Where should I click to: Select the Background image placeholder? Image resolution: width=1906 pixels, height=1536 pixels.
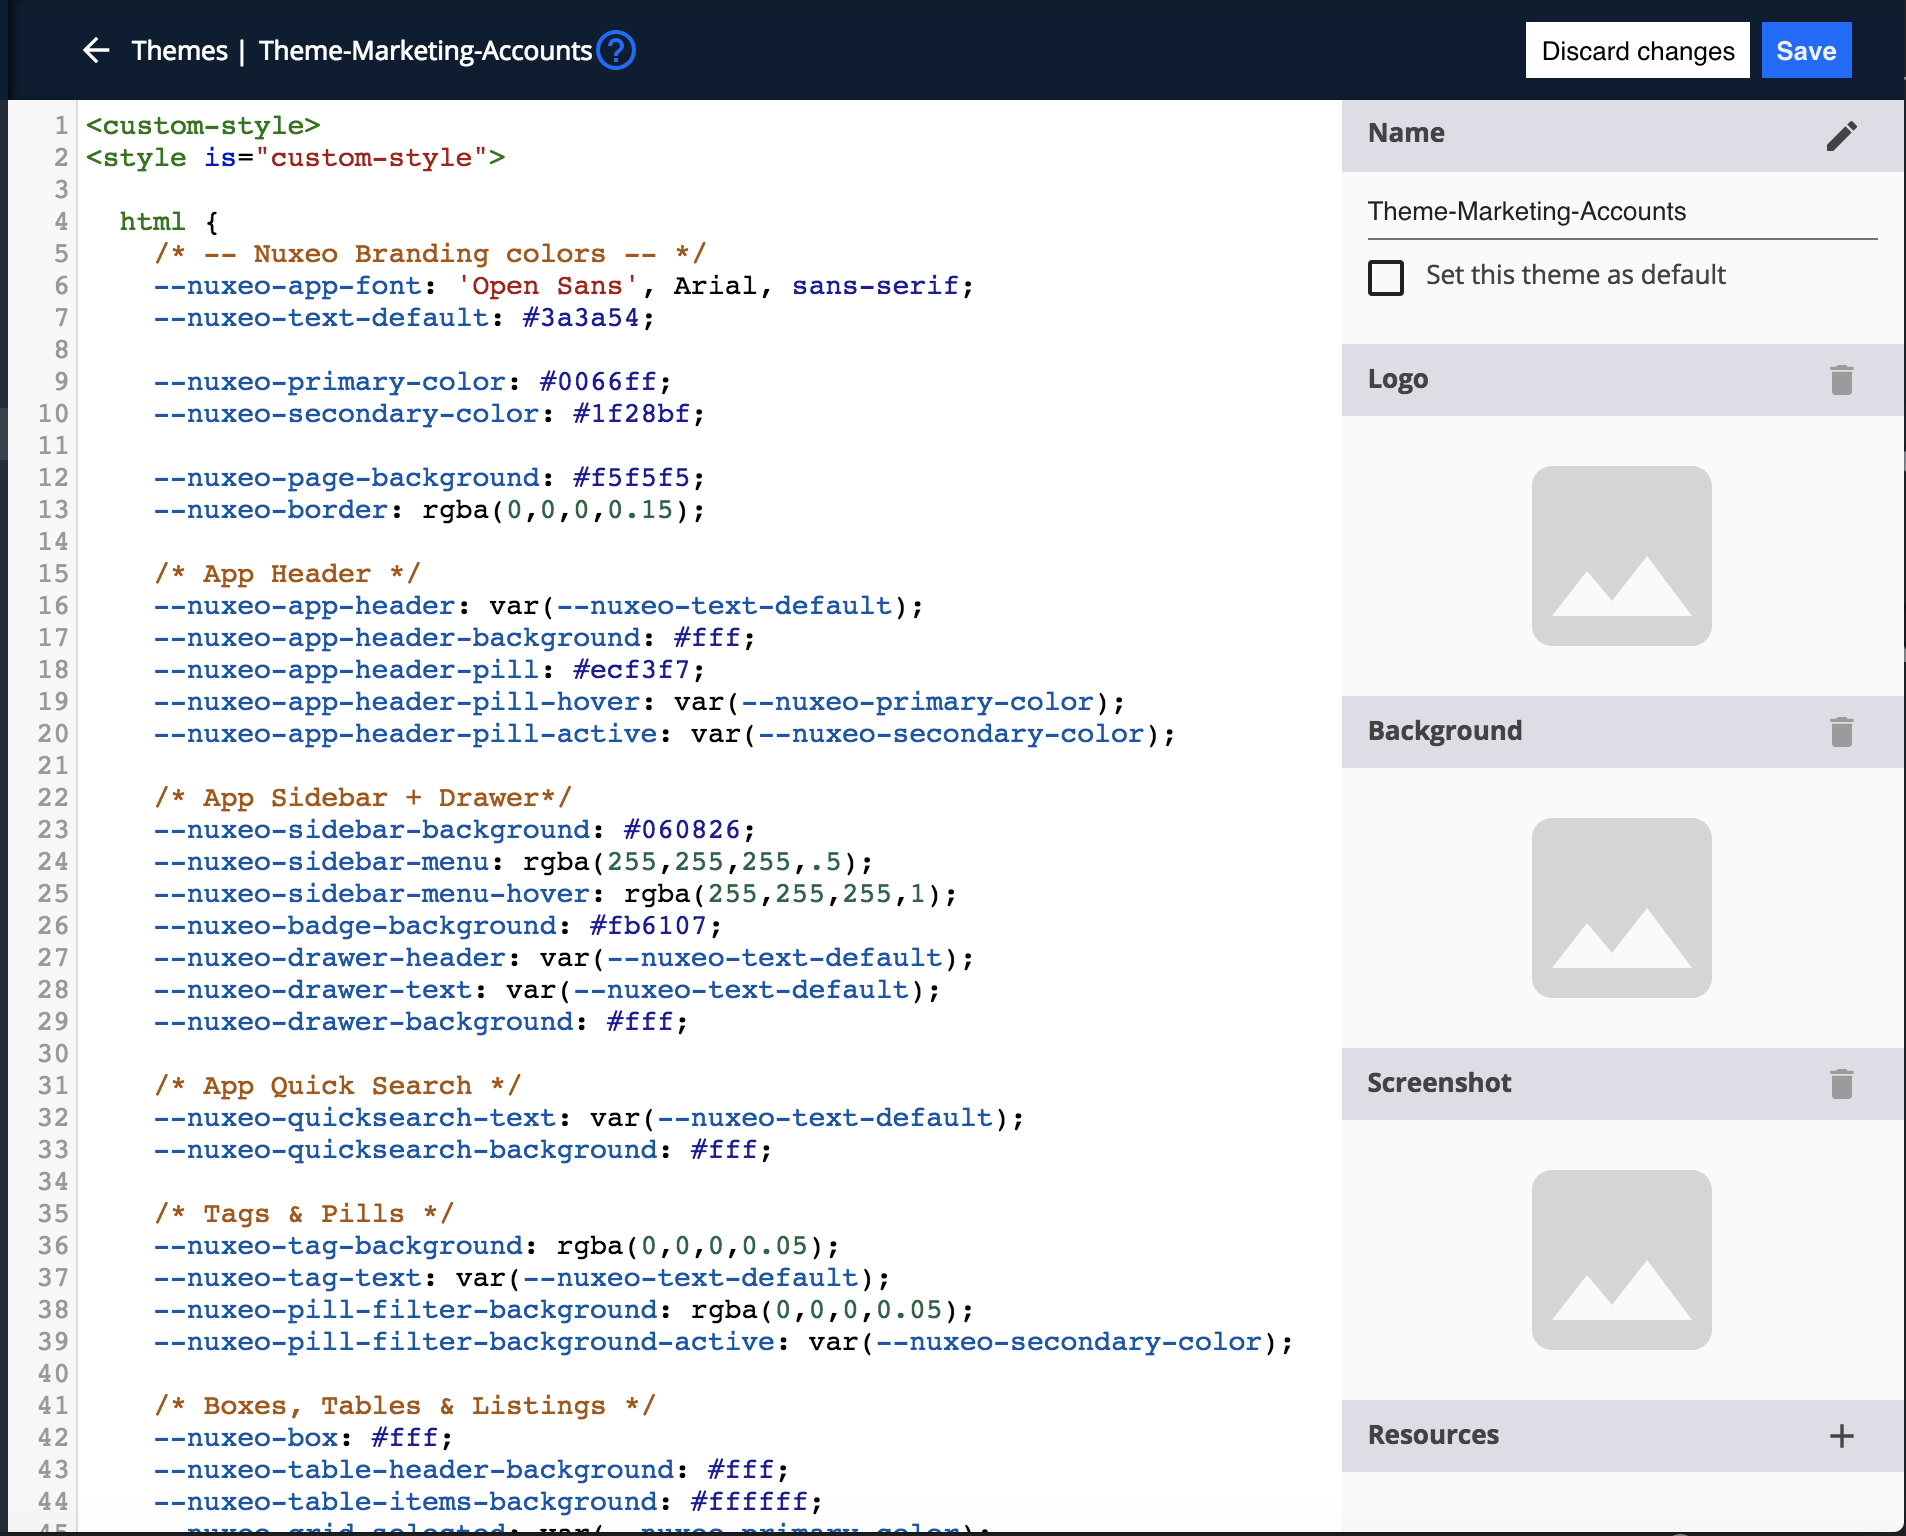click(x=1621, y=908)
